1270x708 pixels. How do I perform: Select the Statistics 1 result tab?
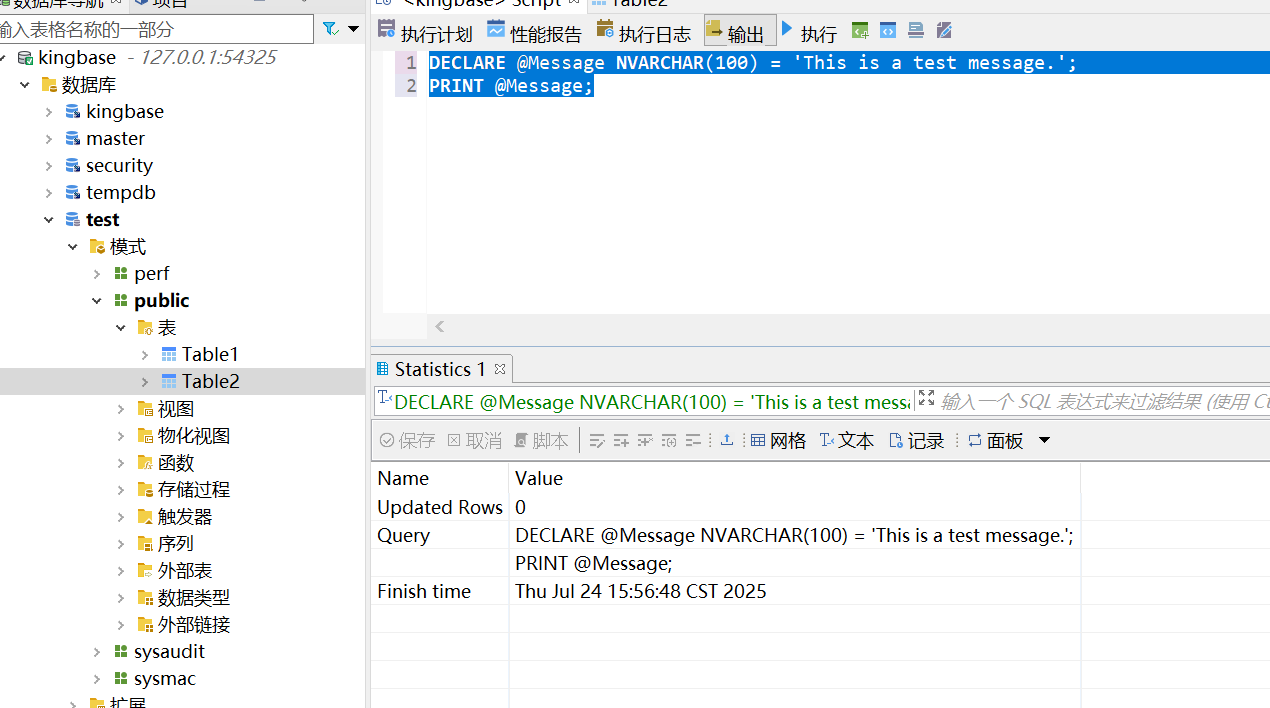pos(432,369)
